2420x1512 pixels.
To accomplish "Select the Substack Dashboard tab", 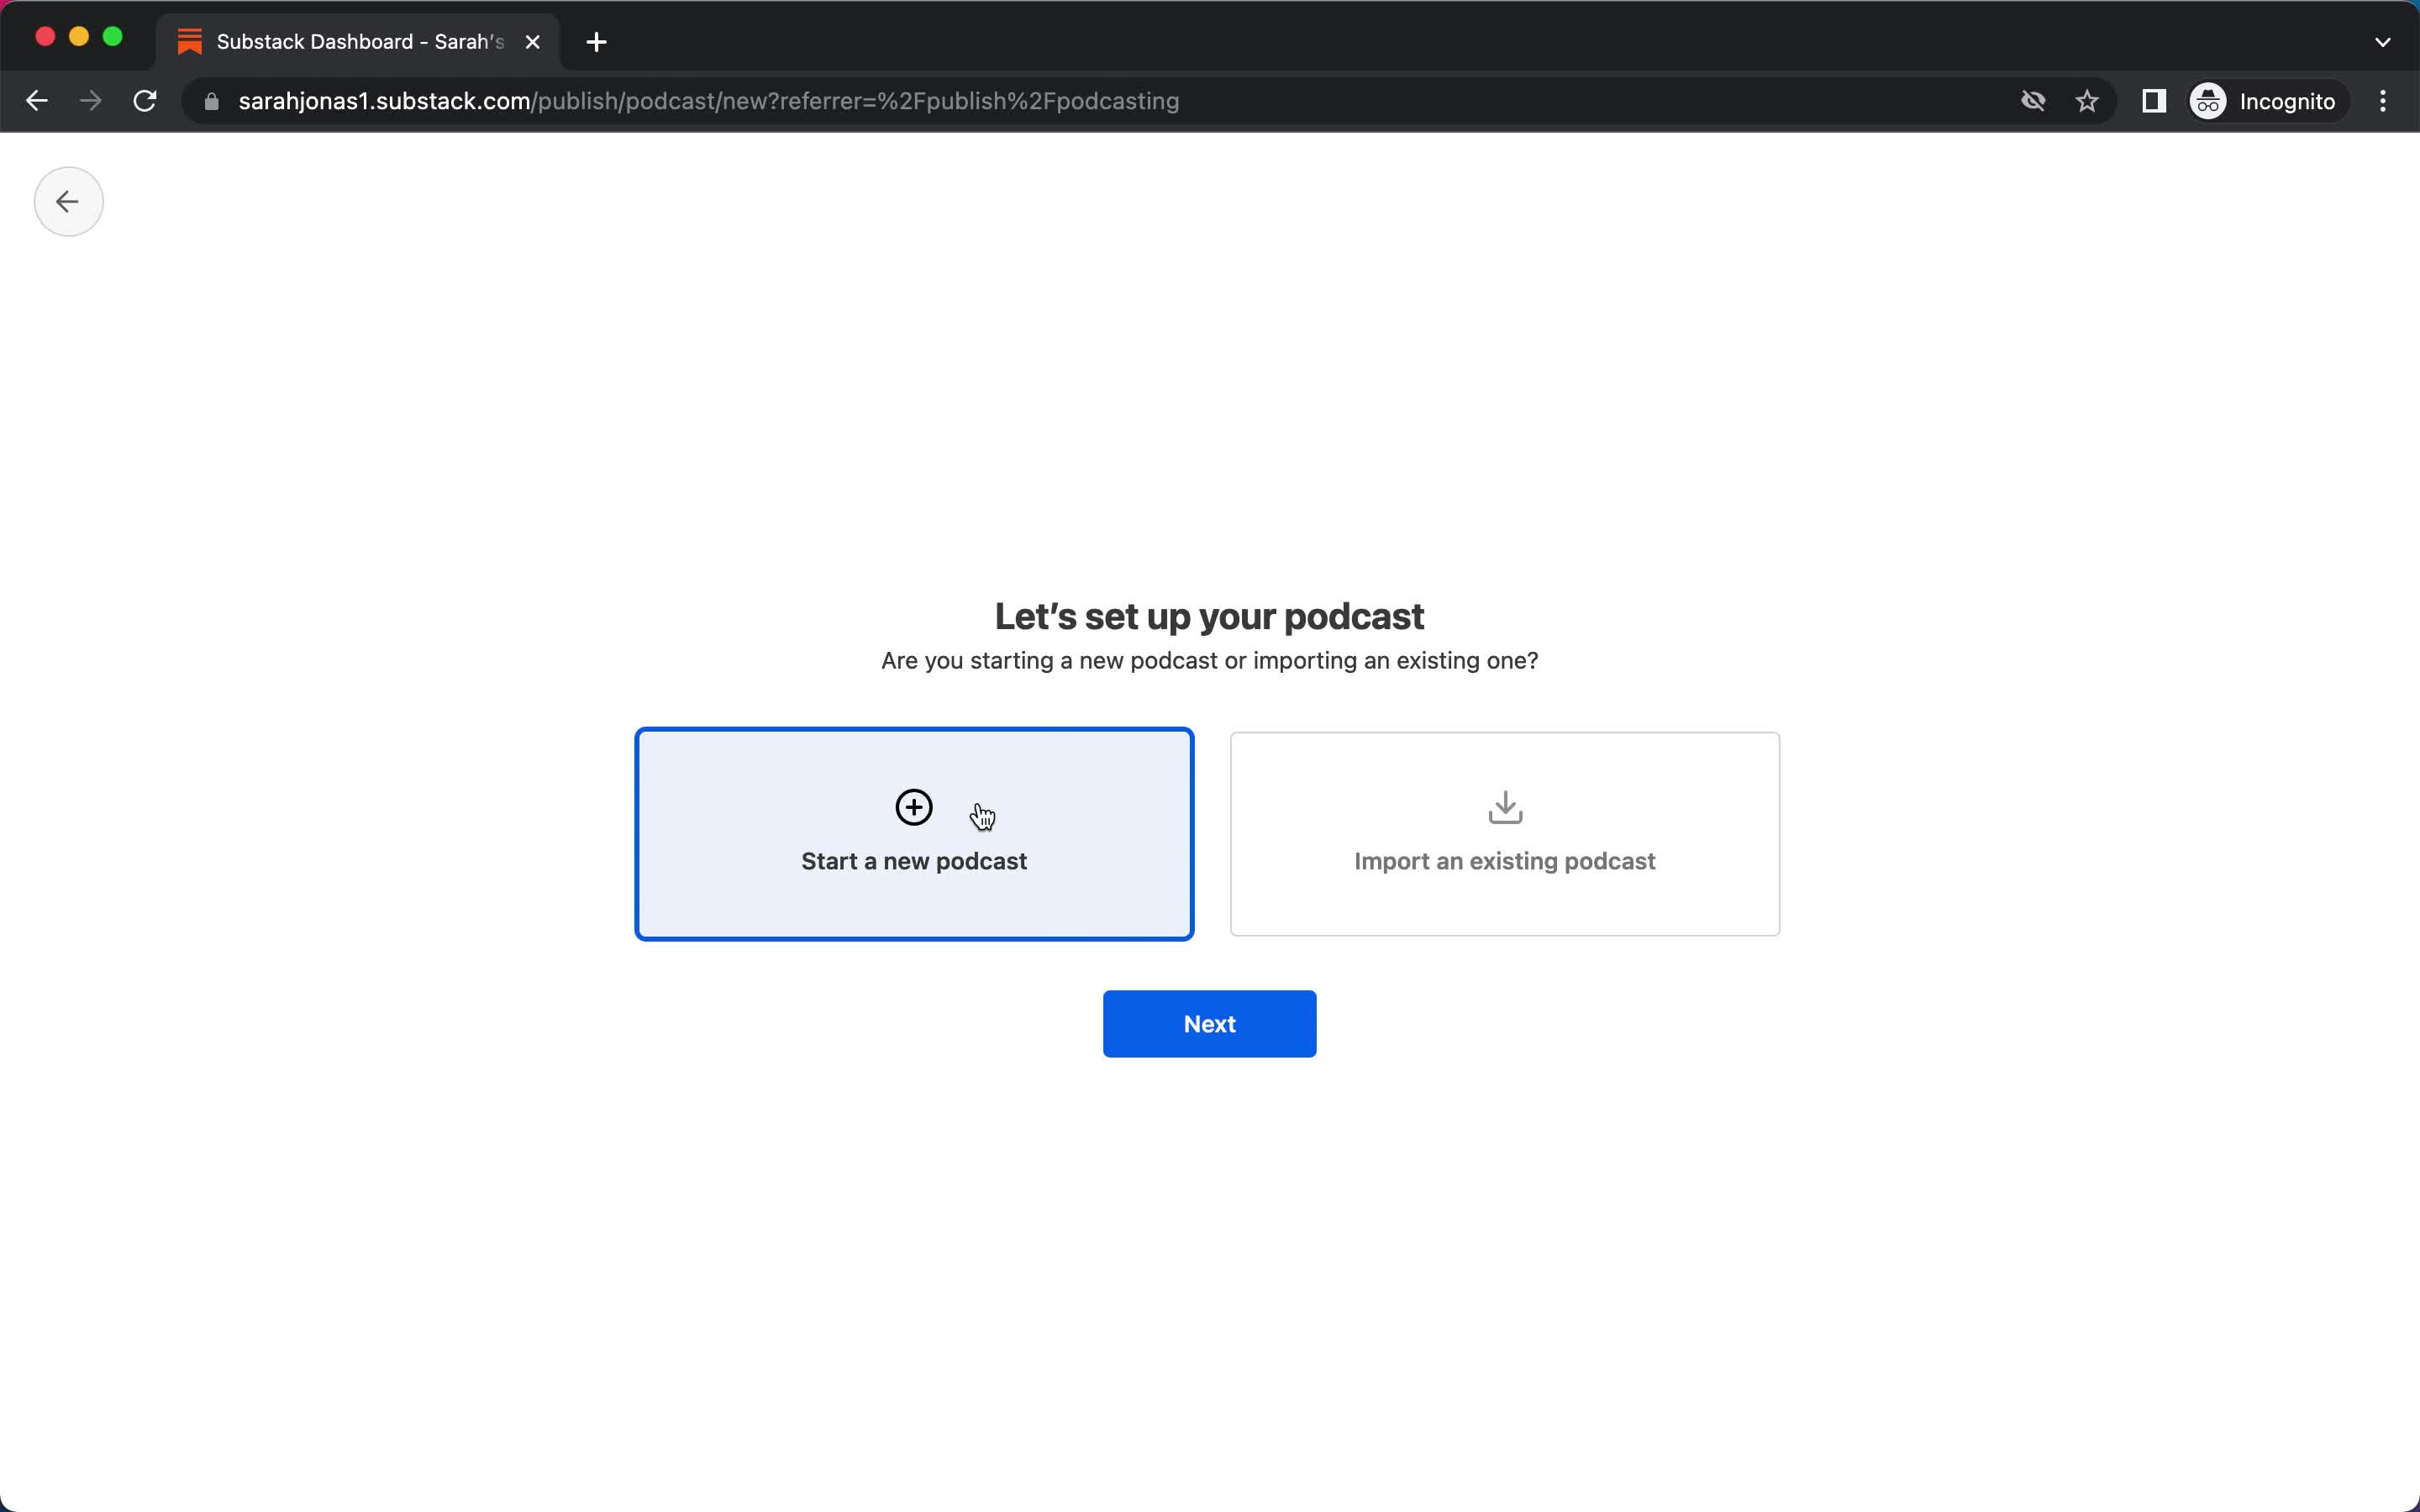I will (358, 41).
